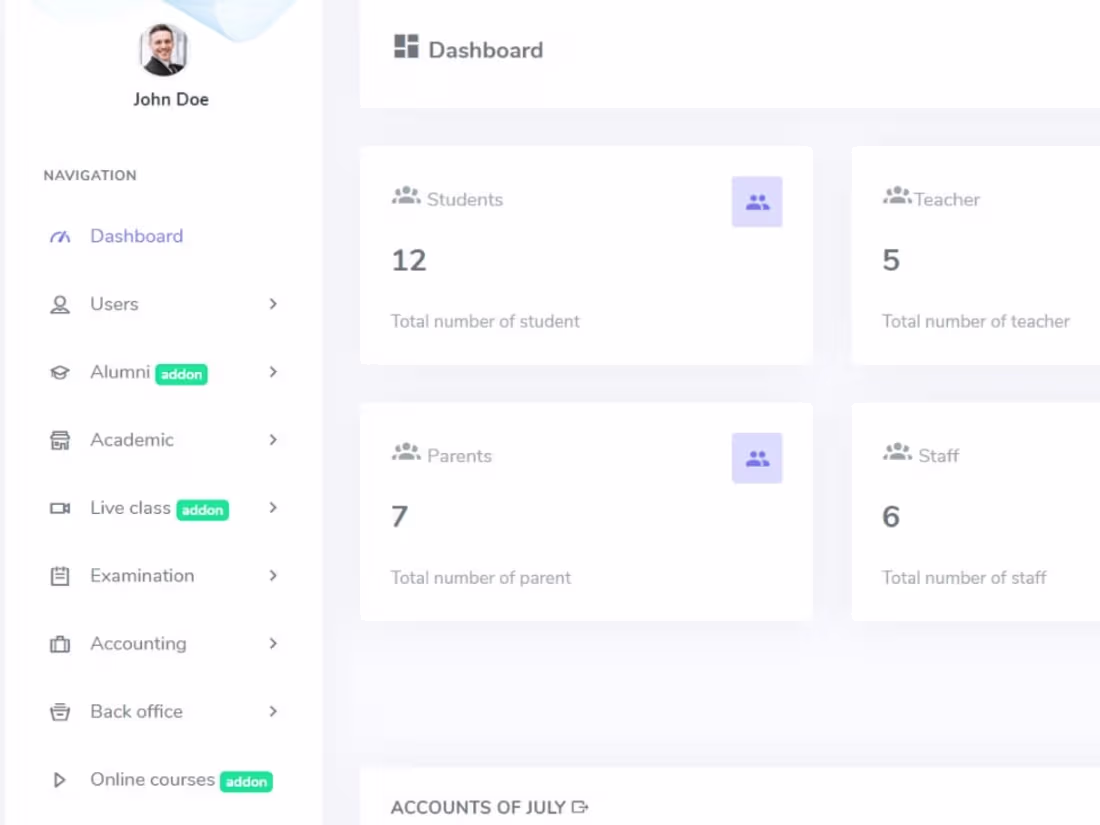Click the Academic building icon
Viewport: 1100px width, 825px height.
tap(60, 441)
